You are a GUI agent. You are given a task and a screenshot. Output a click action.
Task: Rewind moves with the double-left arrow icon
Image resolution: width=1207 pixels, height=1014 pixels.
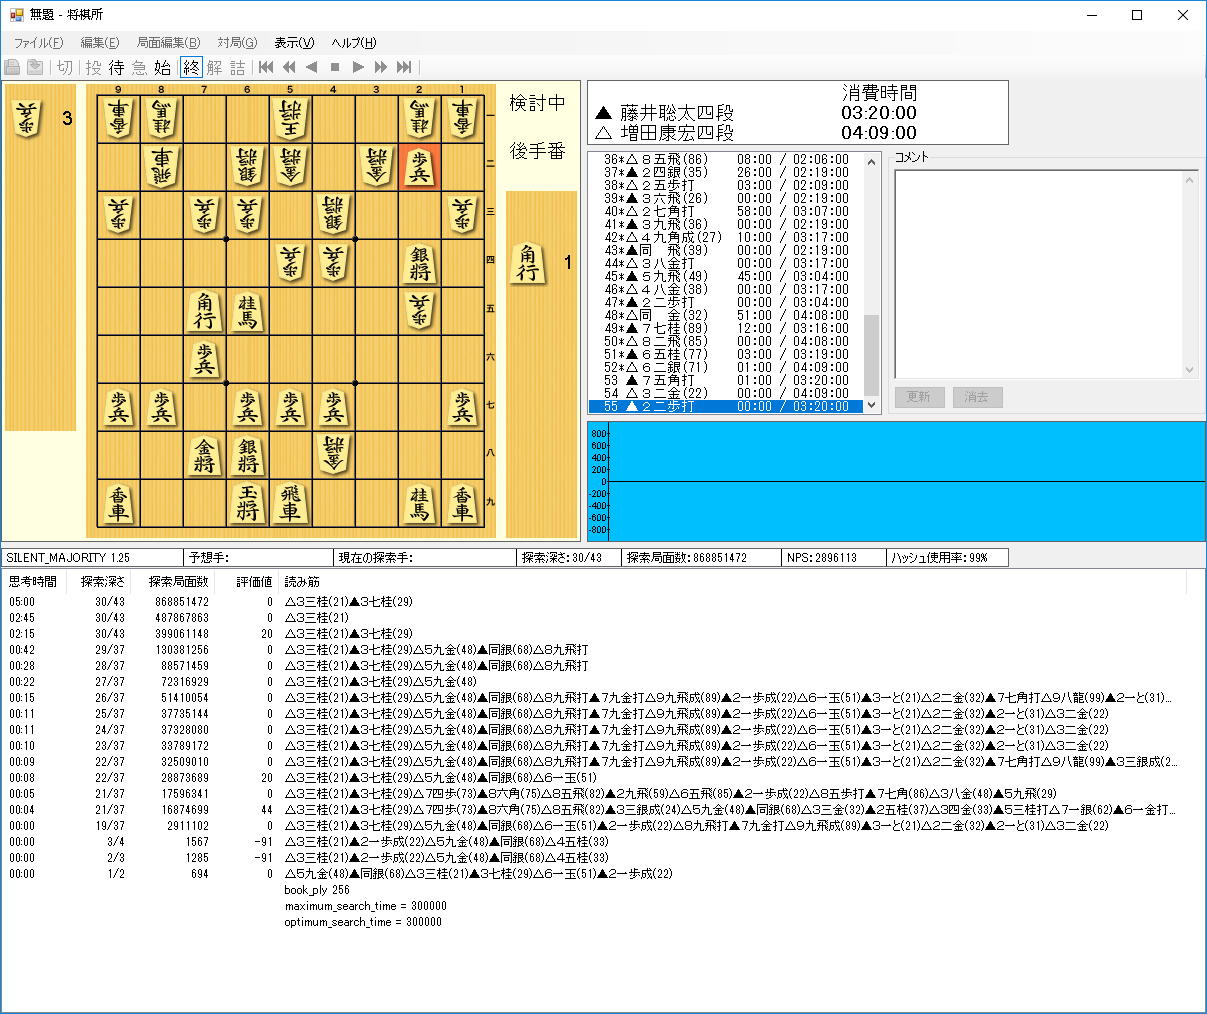(x=289, y=67)
